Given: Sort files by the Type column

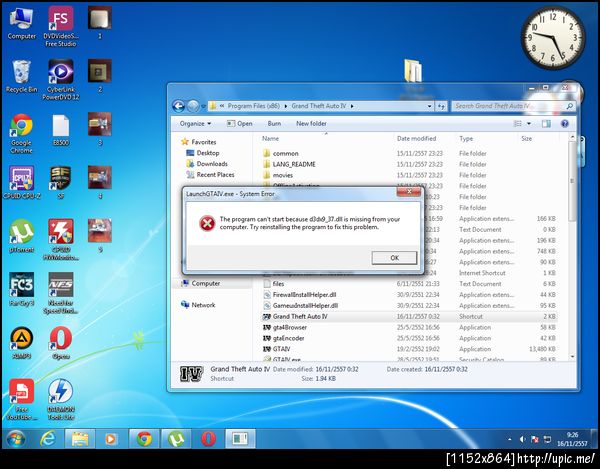Looking at the screenshot, I should pyautogui.click(x=466, y=138).
